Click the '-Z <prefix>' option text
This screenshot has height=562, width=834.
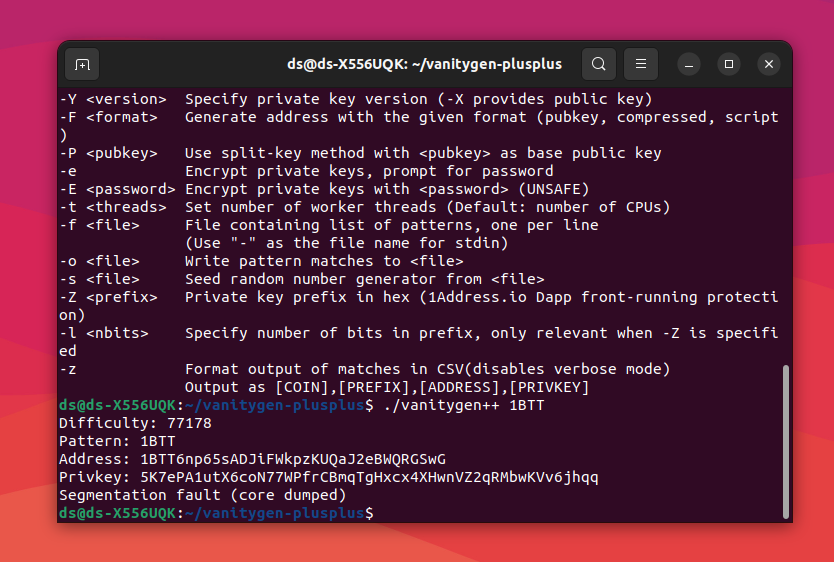(x=108, y=297)
